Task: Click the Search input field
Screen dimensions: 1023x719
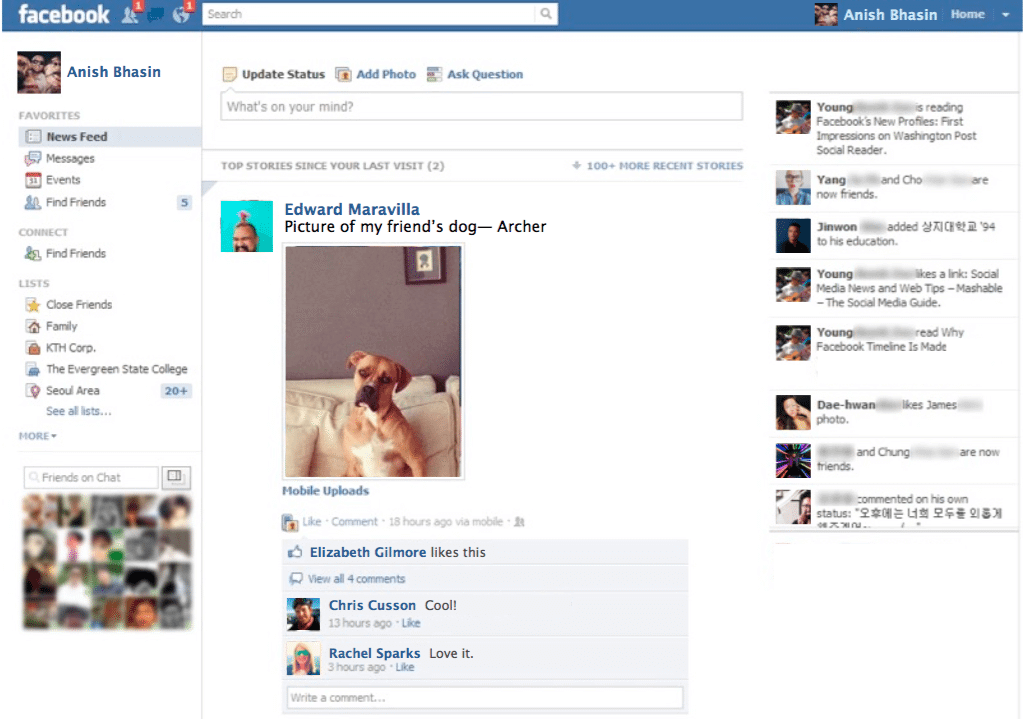Action: click(369, 14)
